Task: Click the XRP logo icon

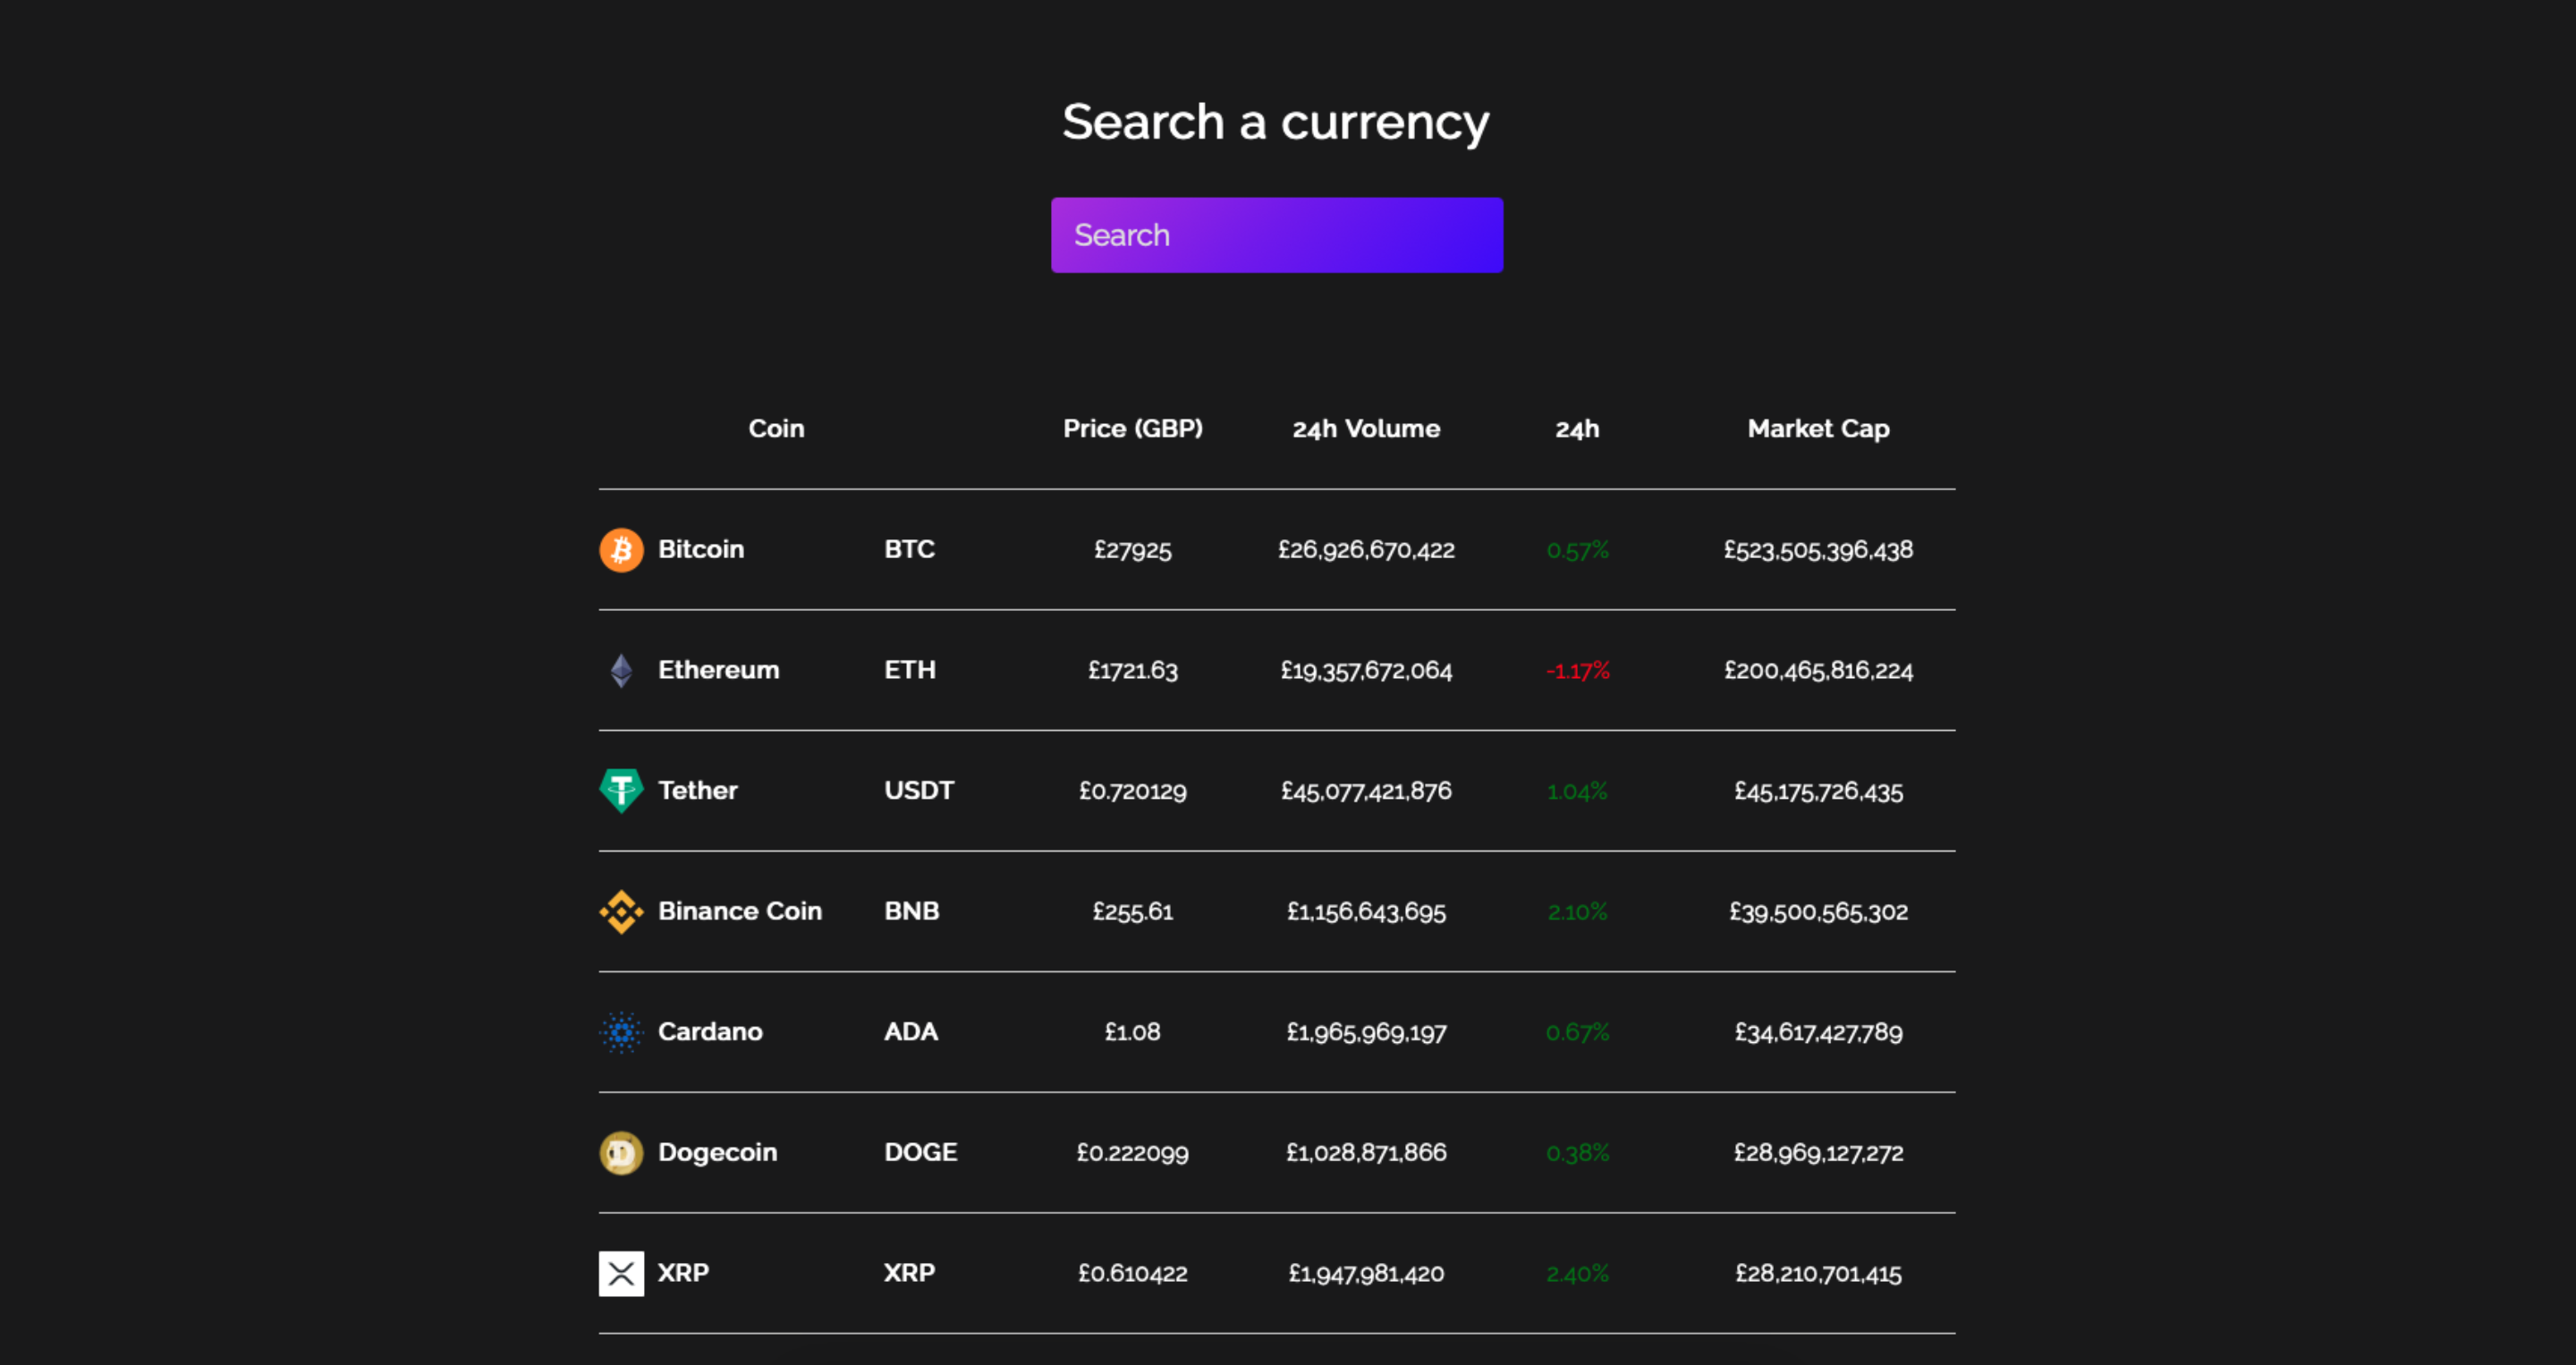Action: click(x=621, y=1273)
